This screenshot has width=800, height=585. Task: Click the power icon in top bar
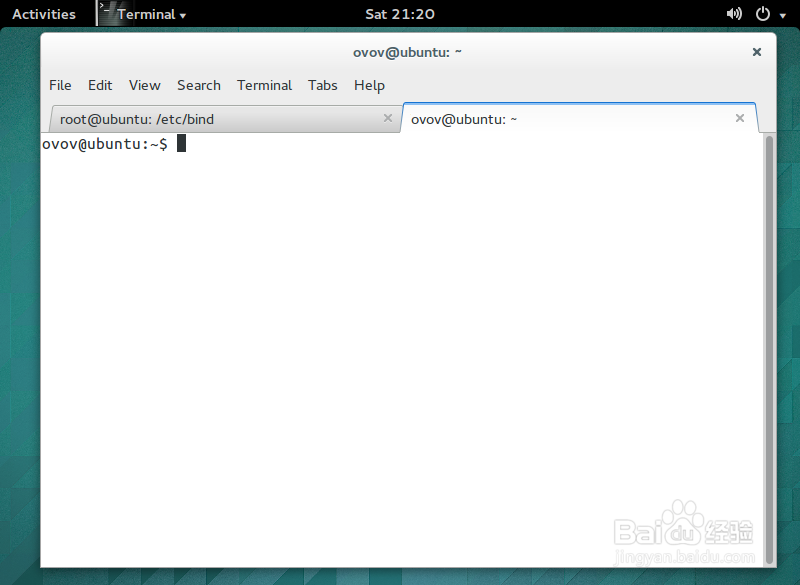click(x=763, y=14)
